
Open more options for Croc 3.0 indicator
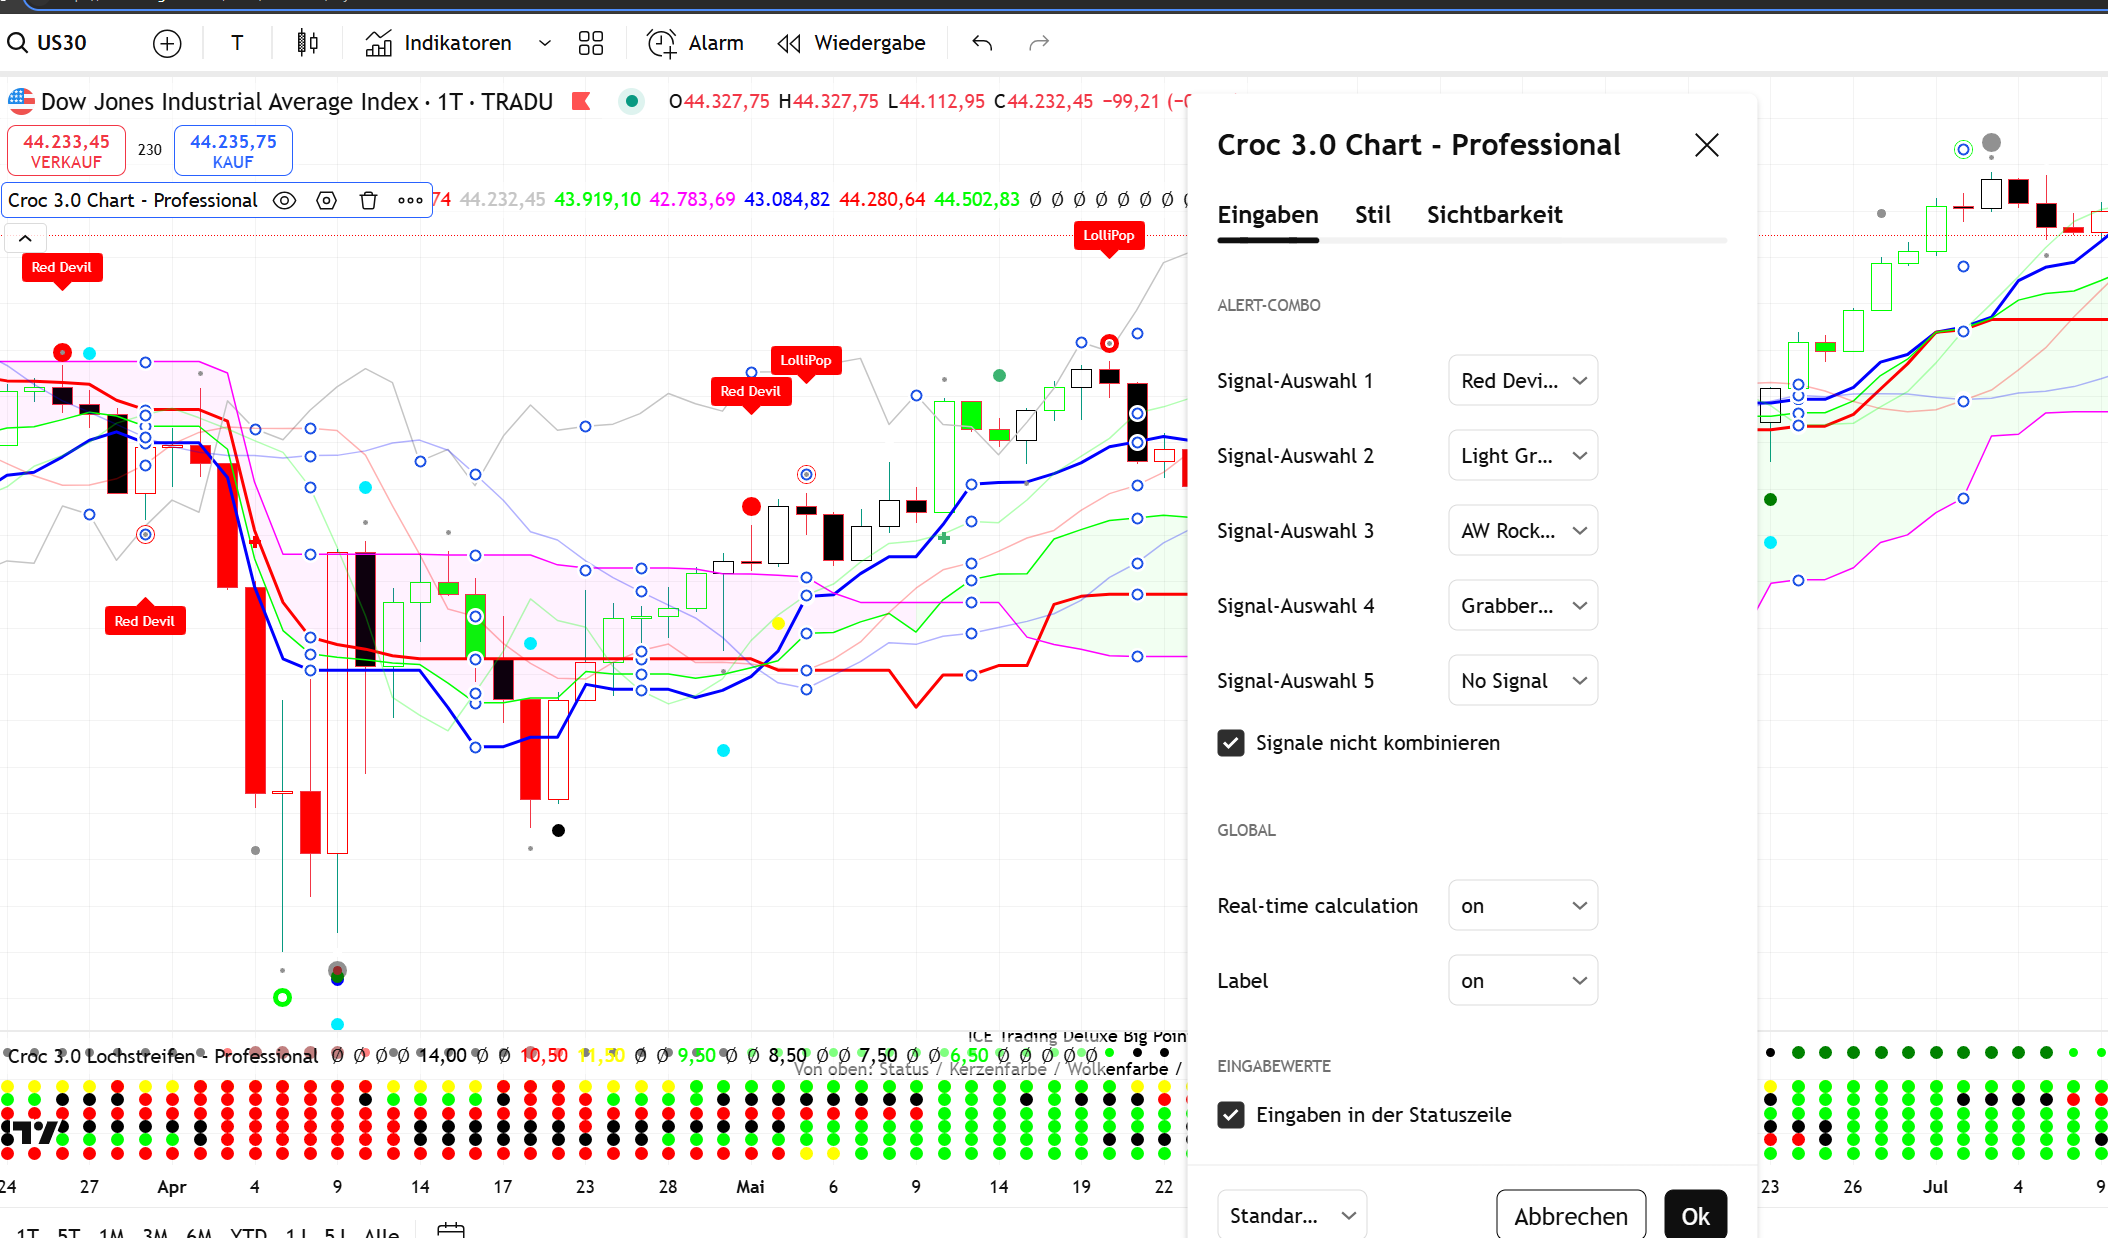[x=410, y=200]
